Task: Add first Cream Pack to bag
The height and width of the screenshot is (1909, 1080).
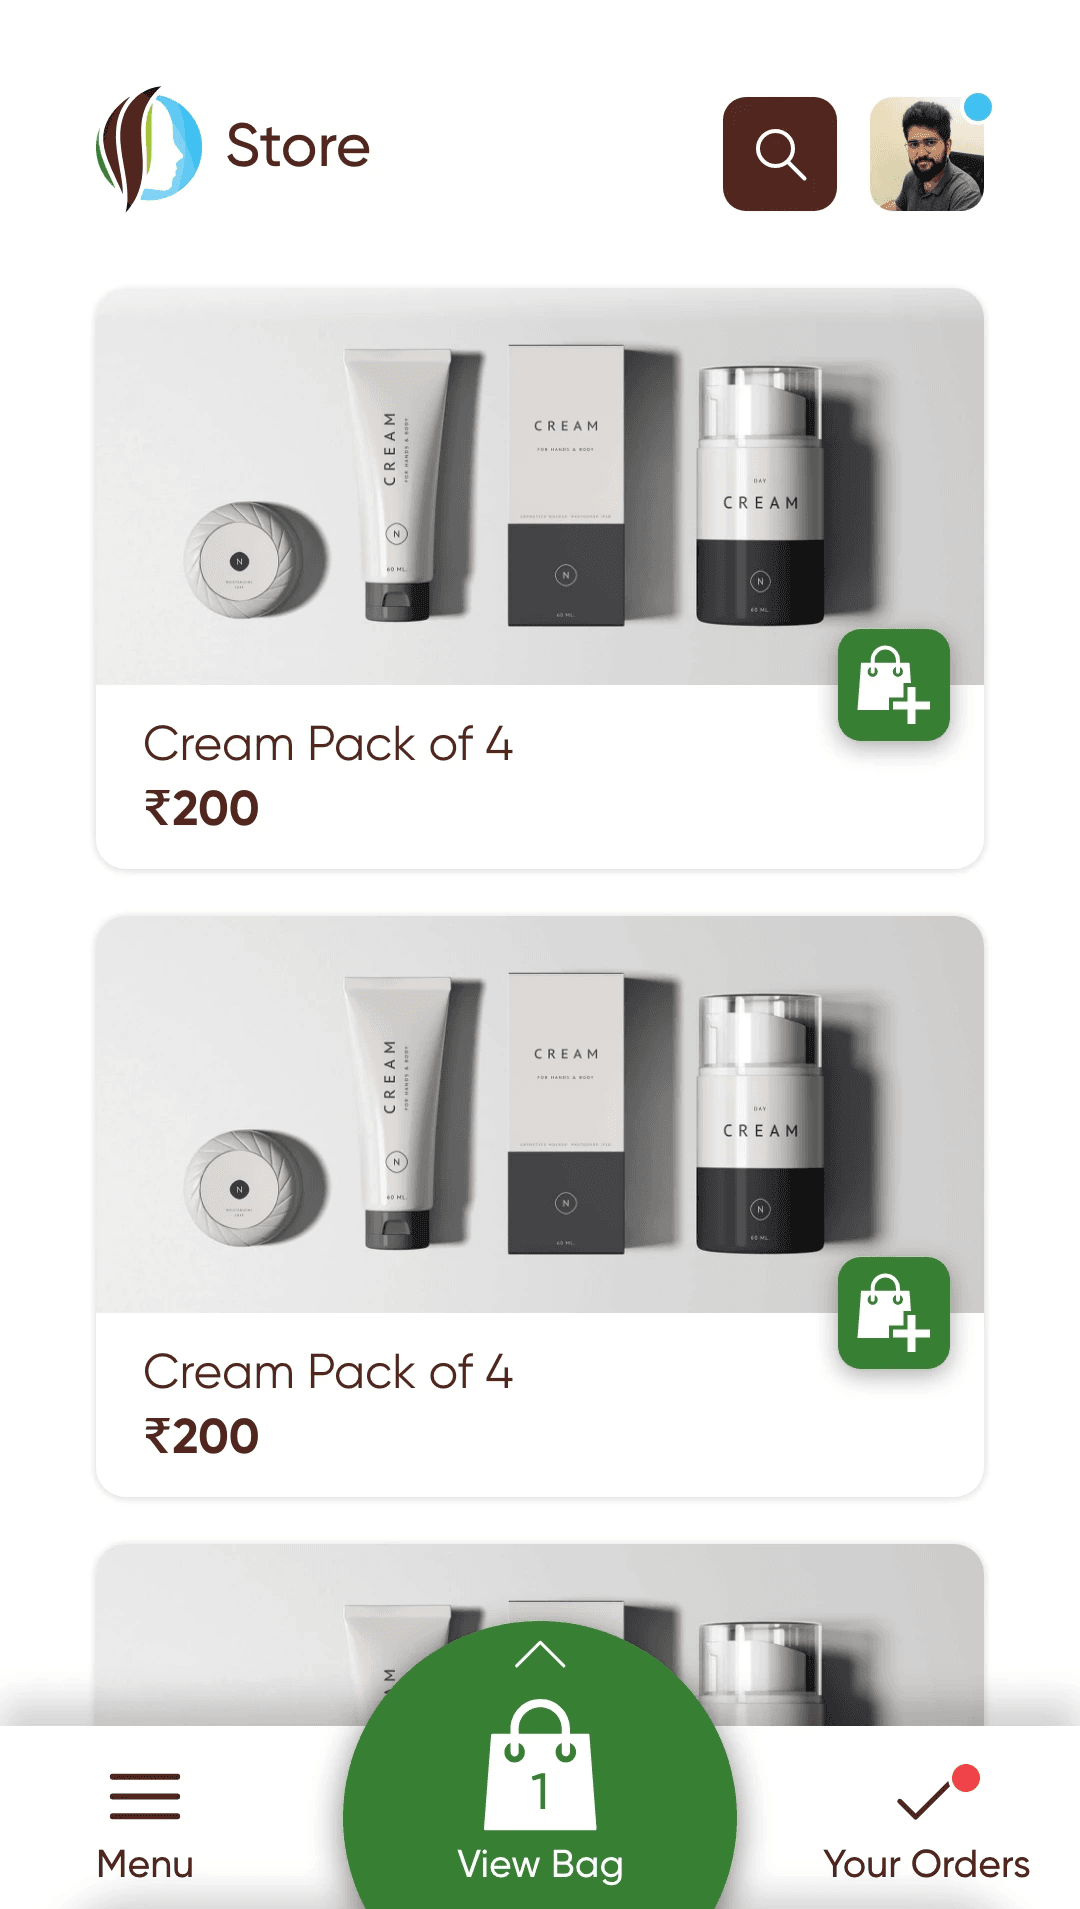Action: [894, 685]
